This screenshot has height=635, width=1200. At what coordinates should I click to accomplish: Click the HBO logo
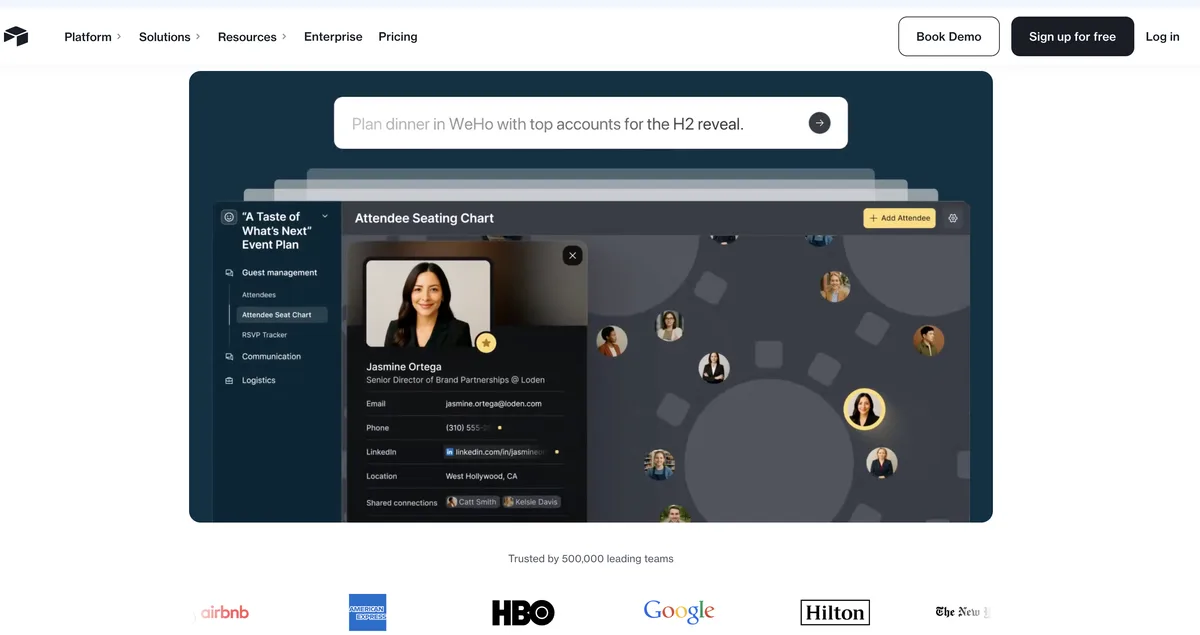point(523,613)
